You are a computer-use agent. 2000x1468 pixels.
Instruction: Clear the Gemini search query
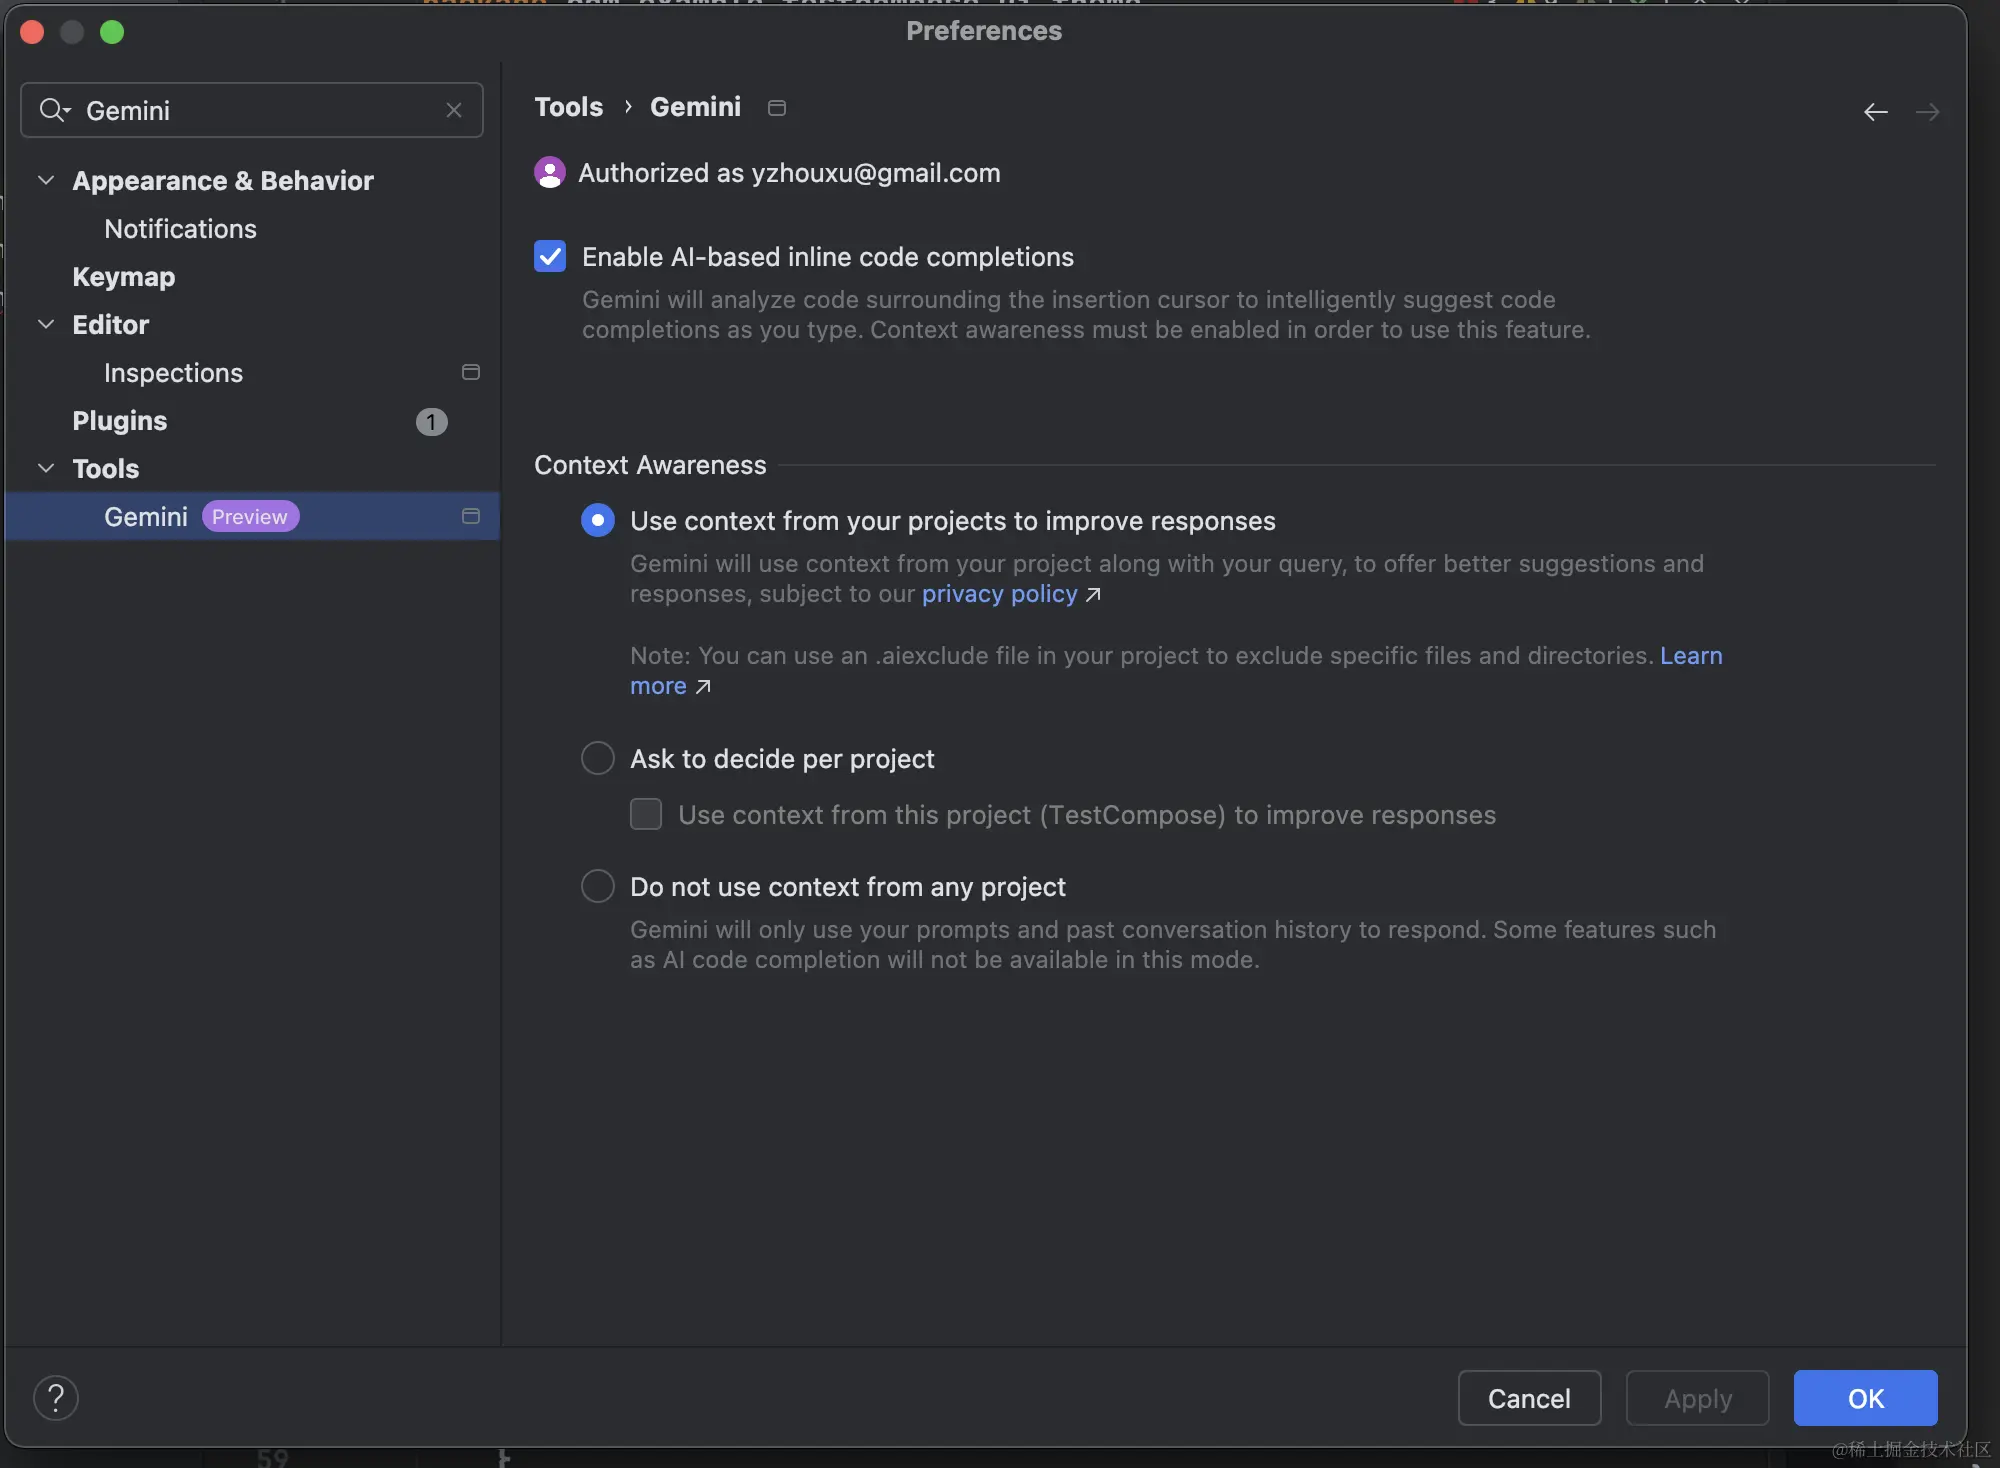(454, 110)
